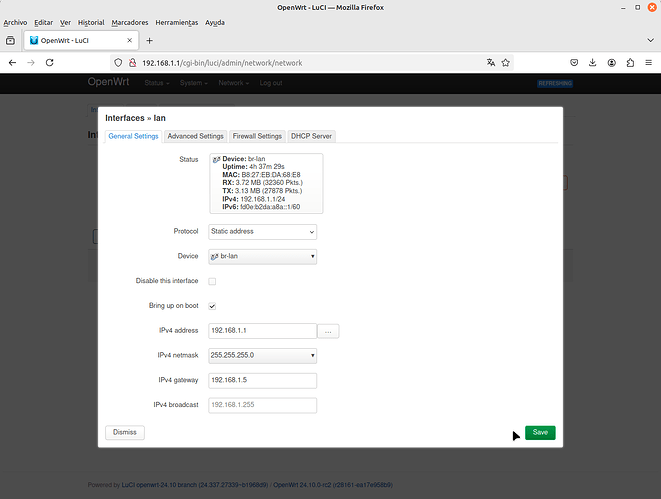Image resolution: width=661 pixels, height=499 pixels.
Task: Click the Firefox back arrow
Action: [x=12, y=62]
